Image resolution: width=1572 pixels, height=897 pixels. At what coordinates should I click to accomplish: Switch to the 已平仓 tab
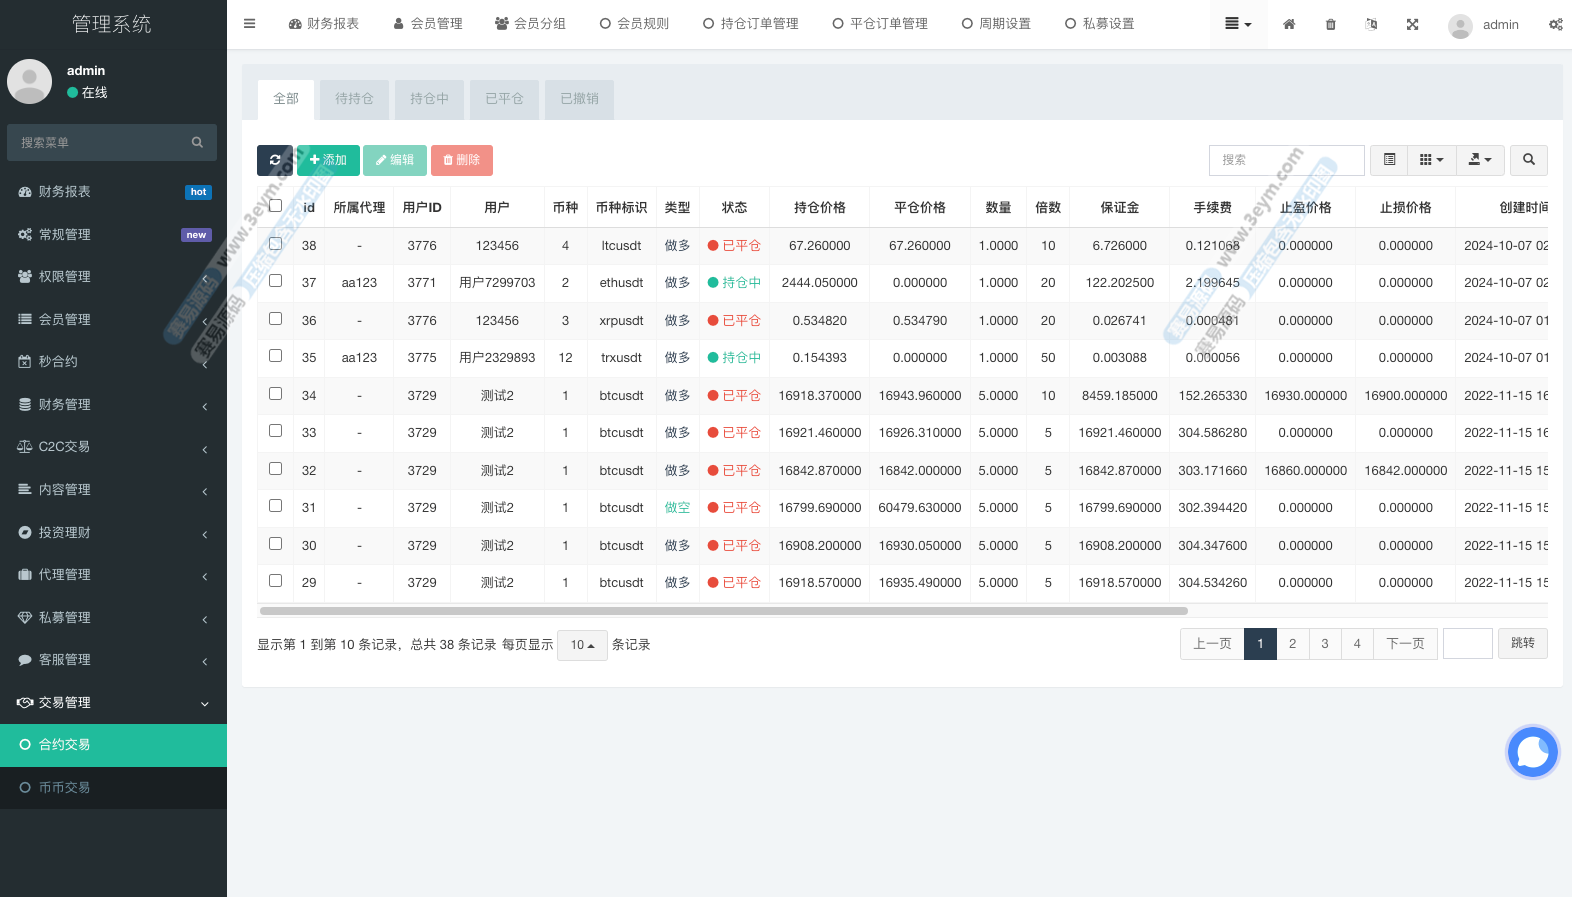tap(504, 99)
